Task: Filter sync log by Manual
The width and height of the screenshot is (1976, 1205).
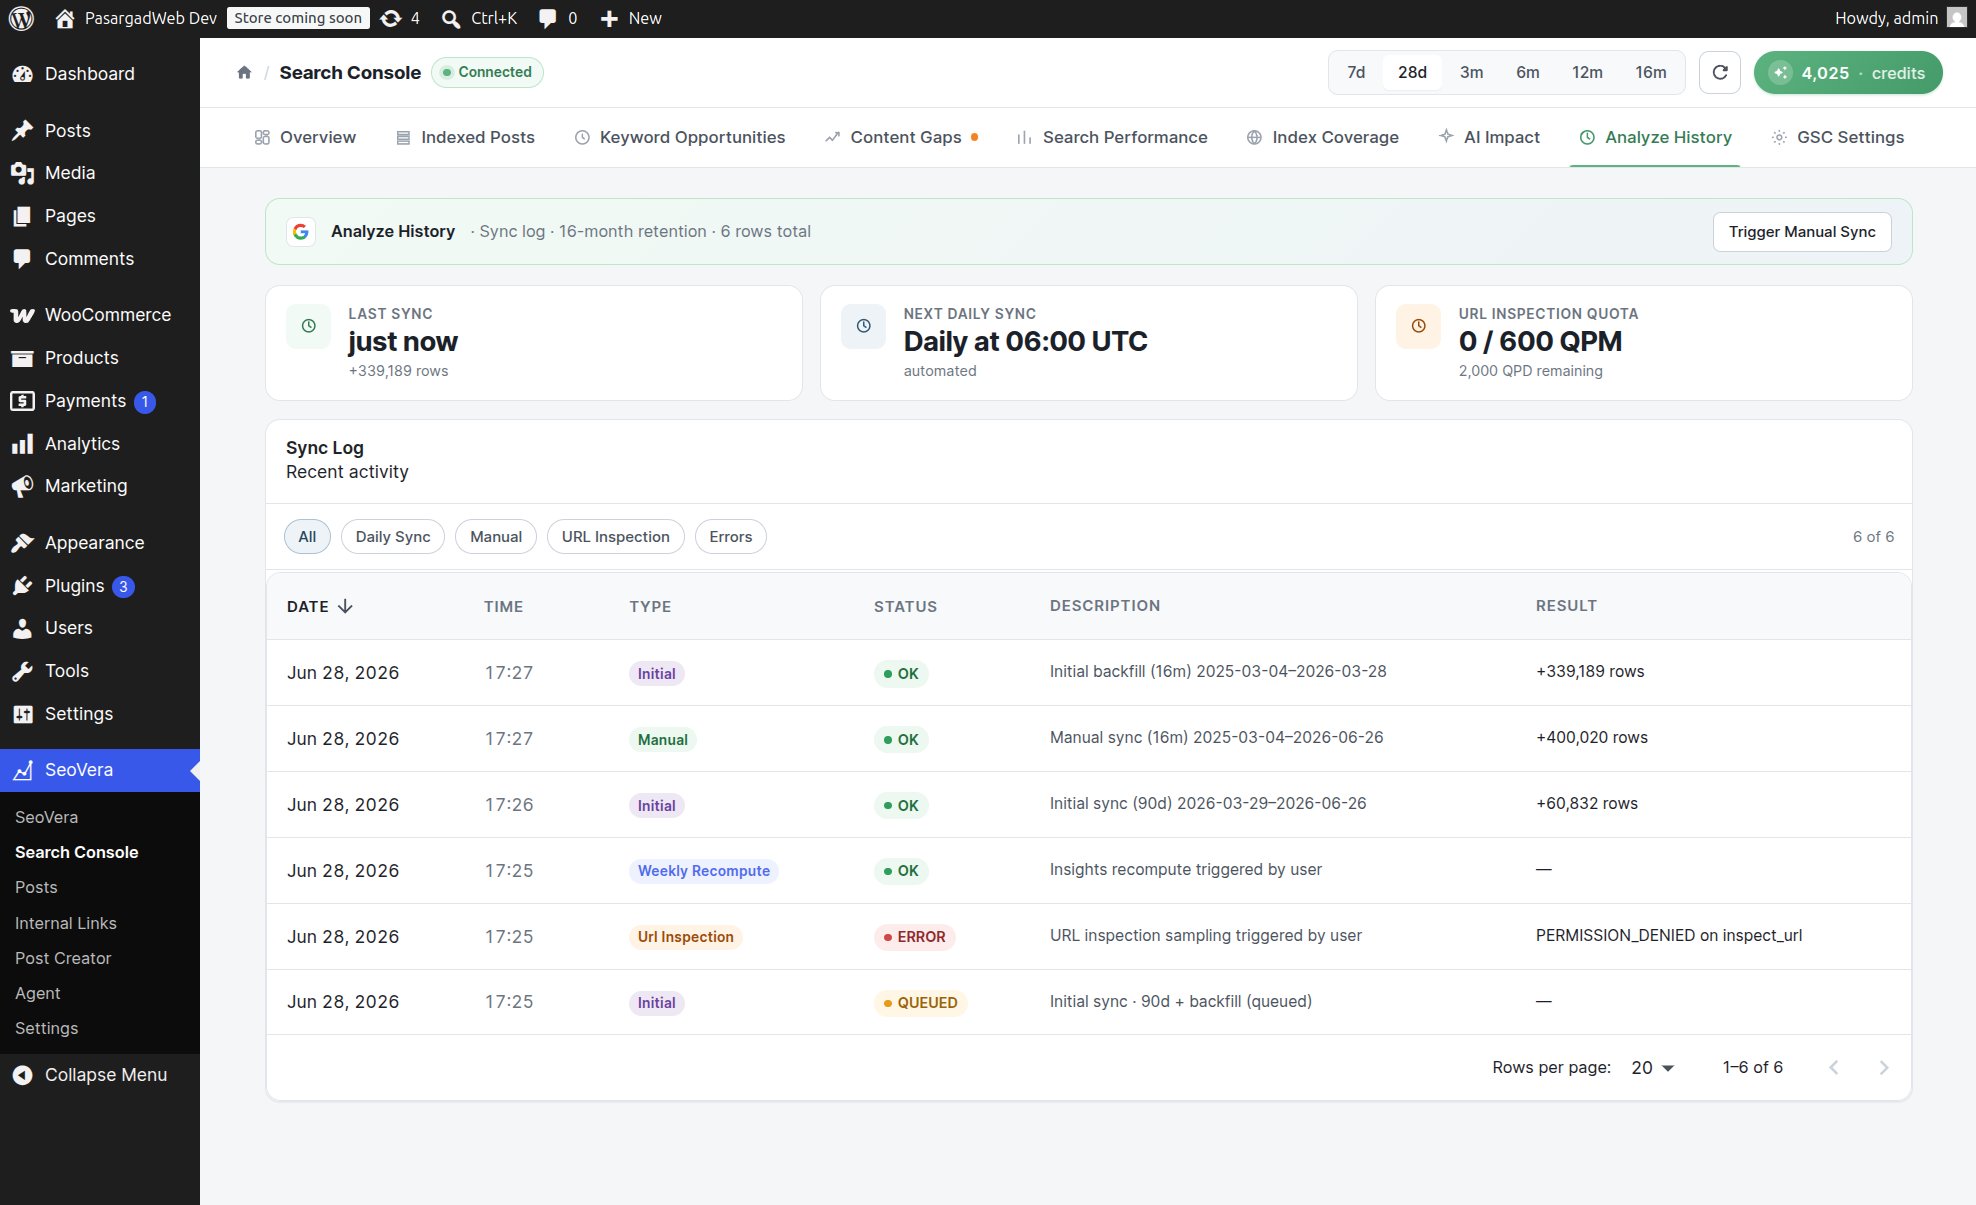Action: coord(496,537)
